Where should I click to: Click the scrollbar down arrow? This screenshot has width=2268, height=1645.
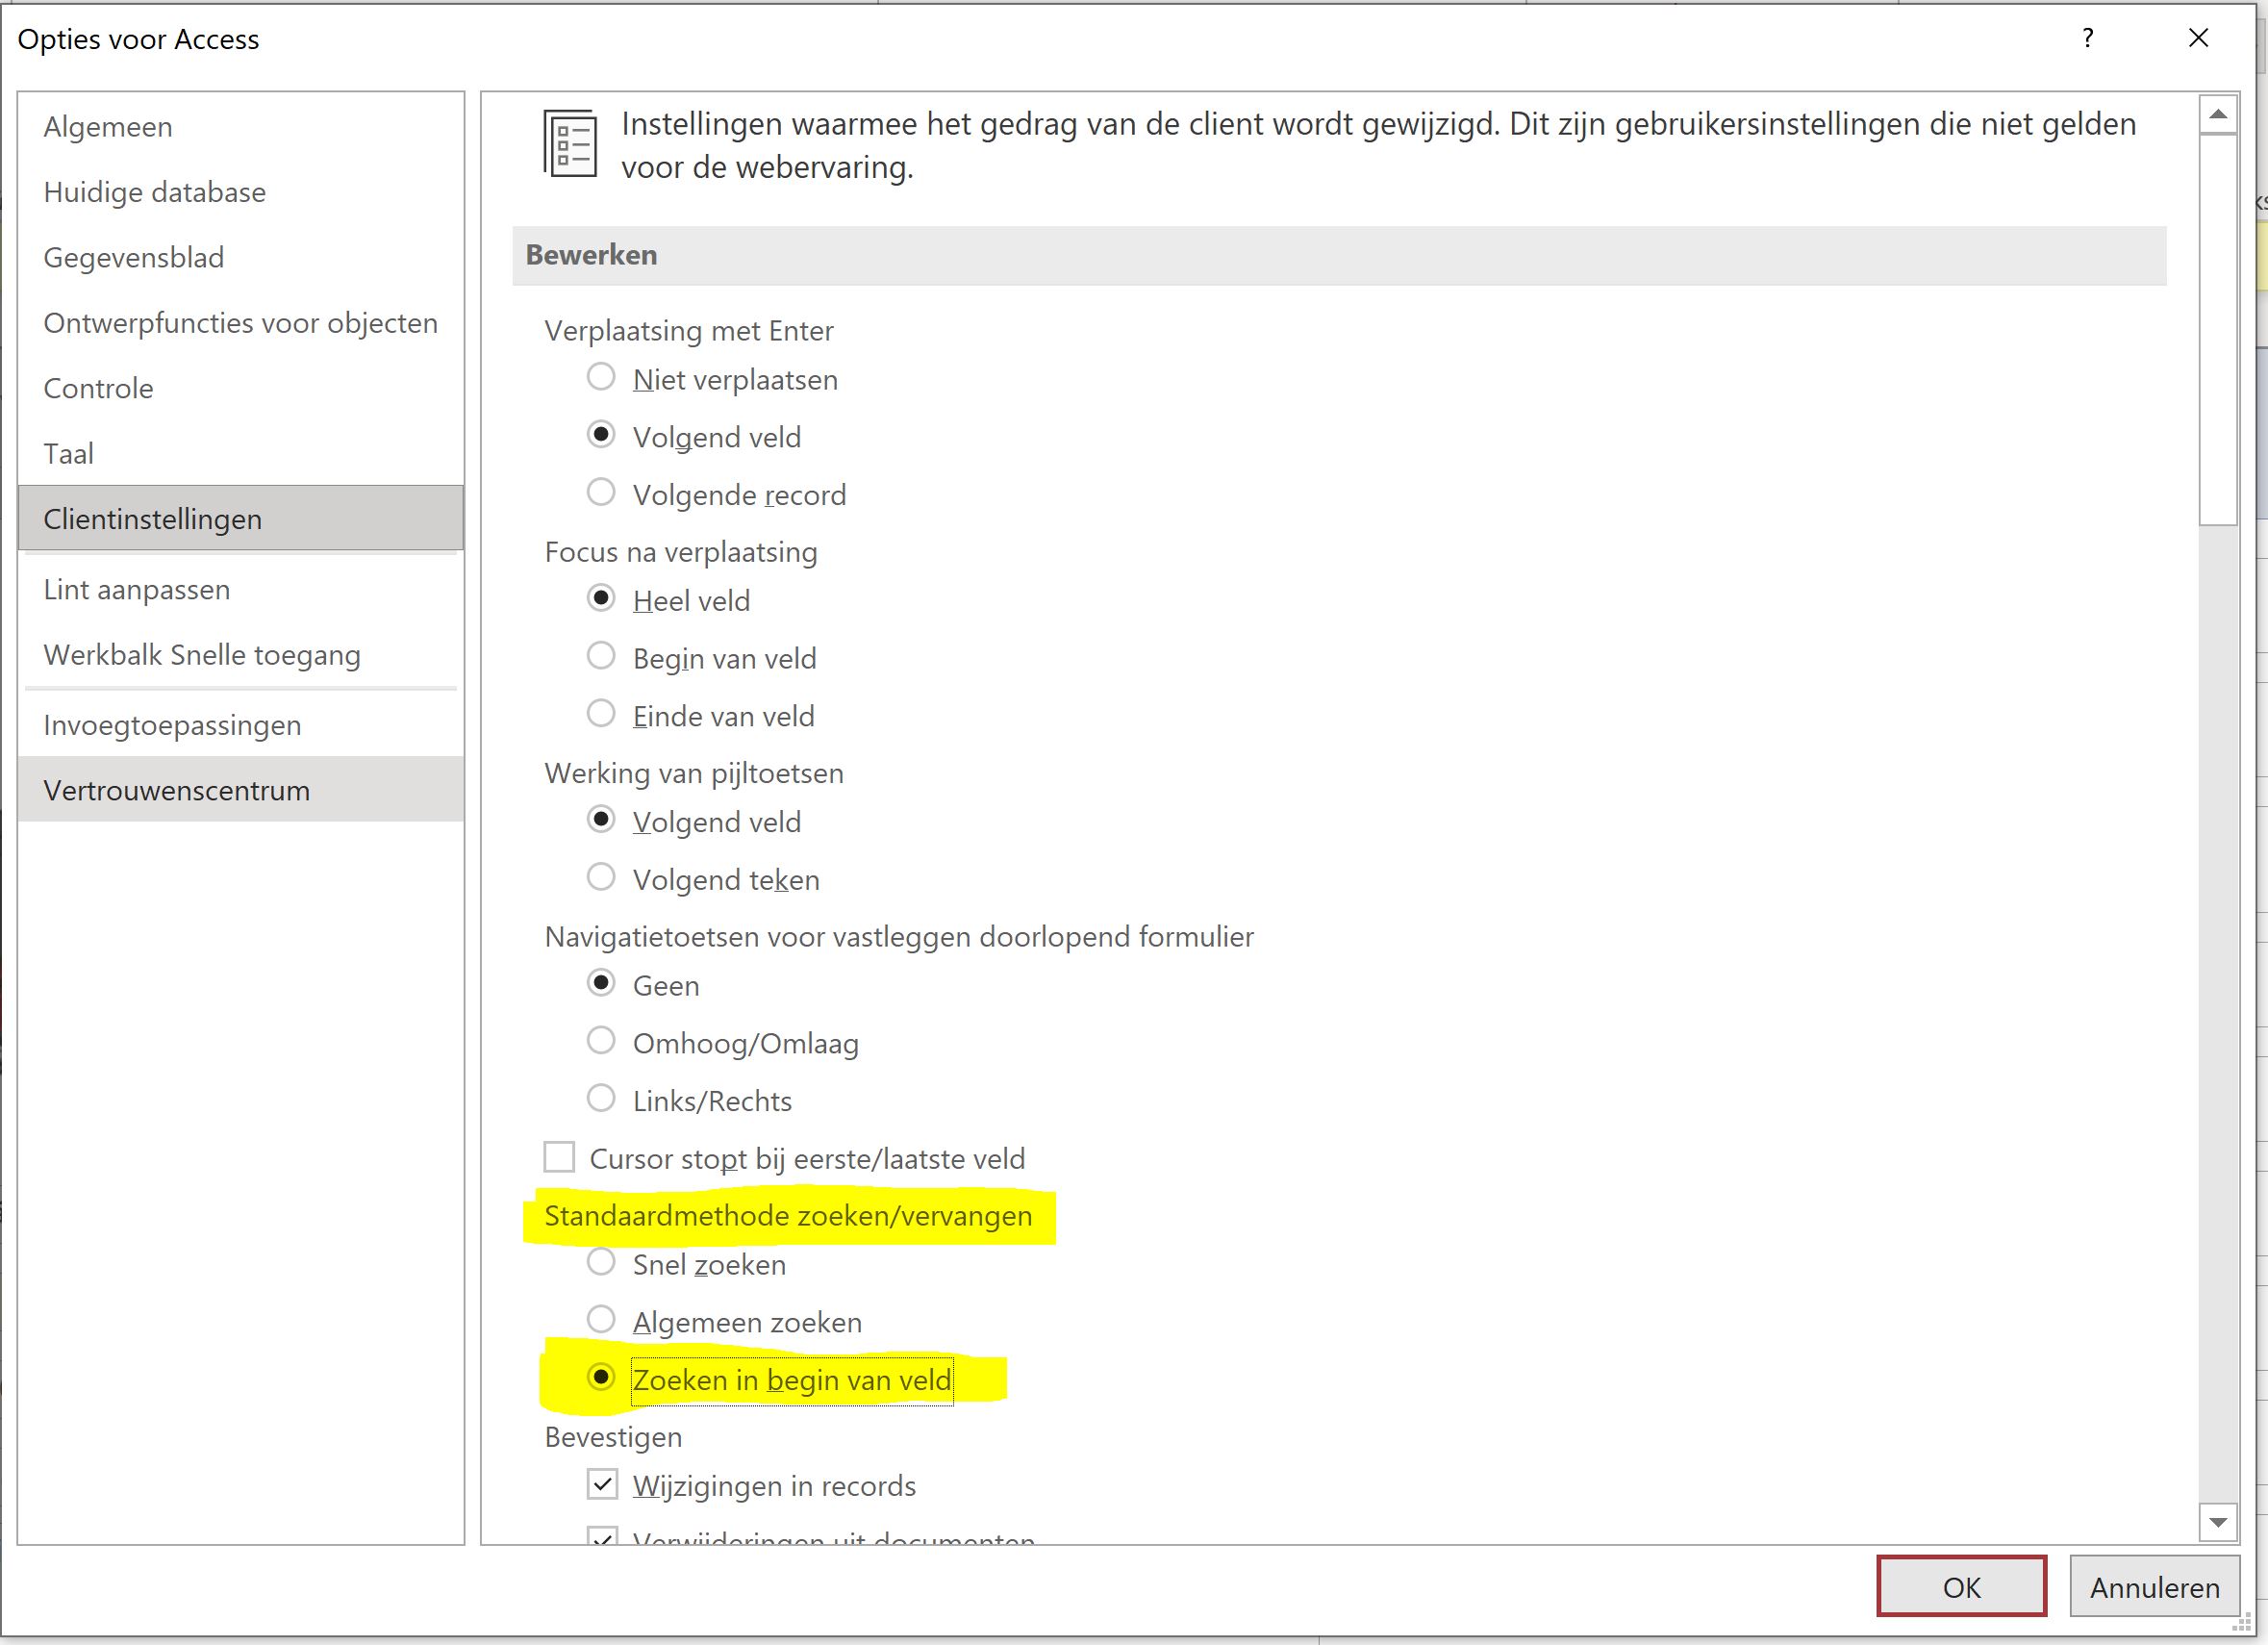(x=2218, y=1522)
